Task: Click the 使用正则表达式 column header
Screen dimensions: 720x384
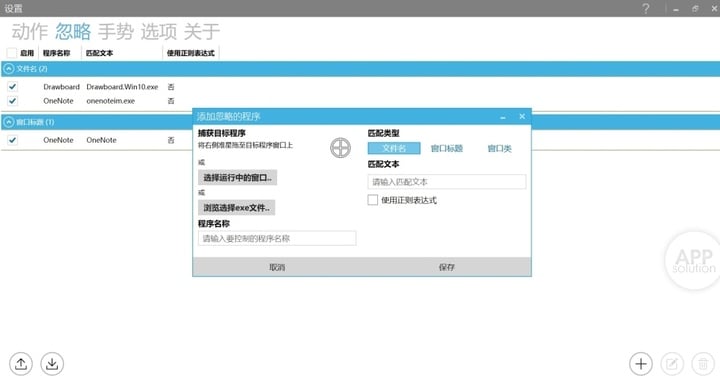Action: point(191,53)
